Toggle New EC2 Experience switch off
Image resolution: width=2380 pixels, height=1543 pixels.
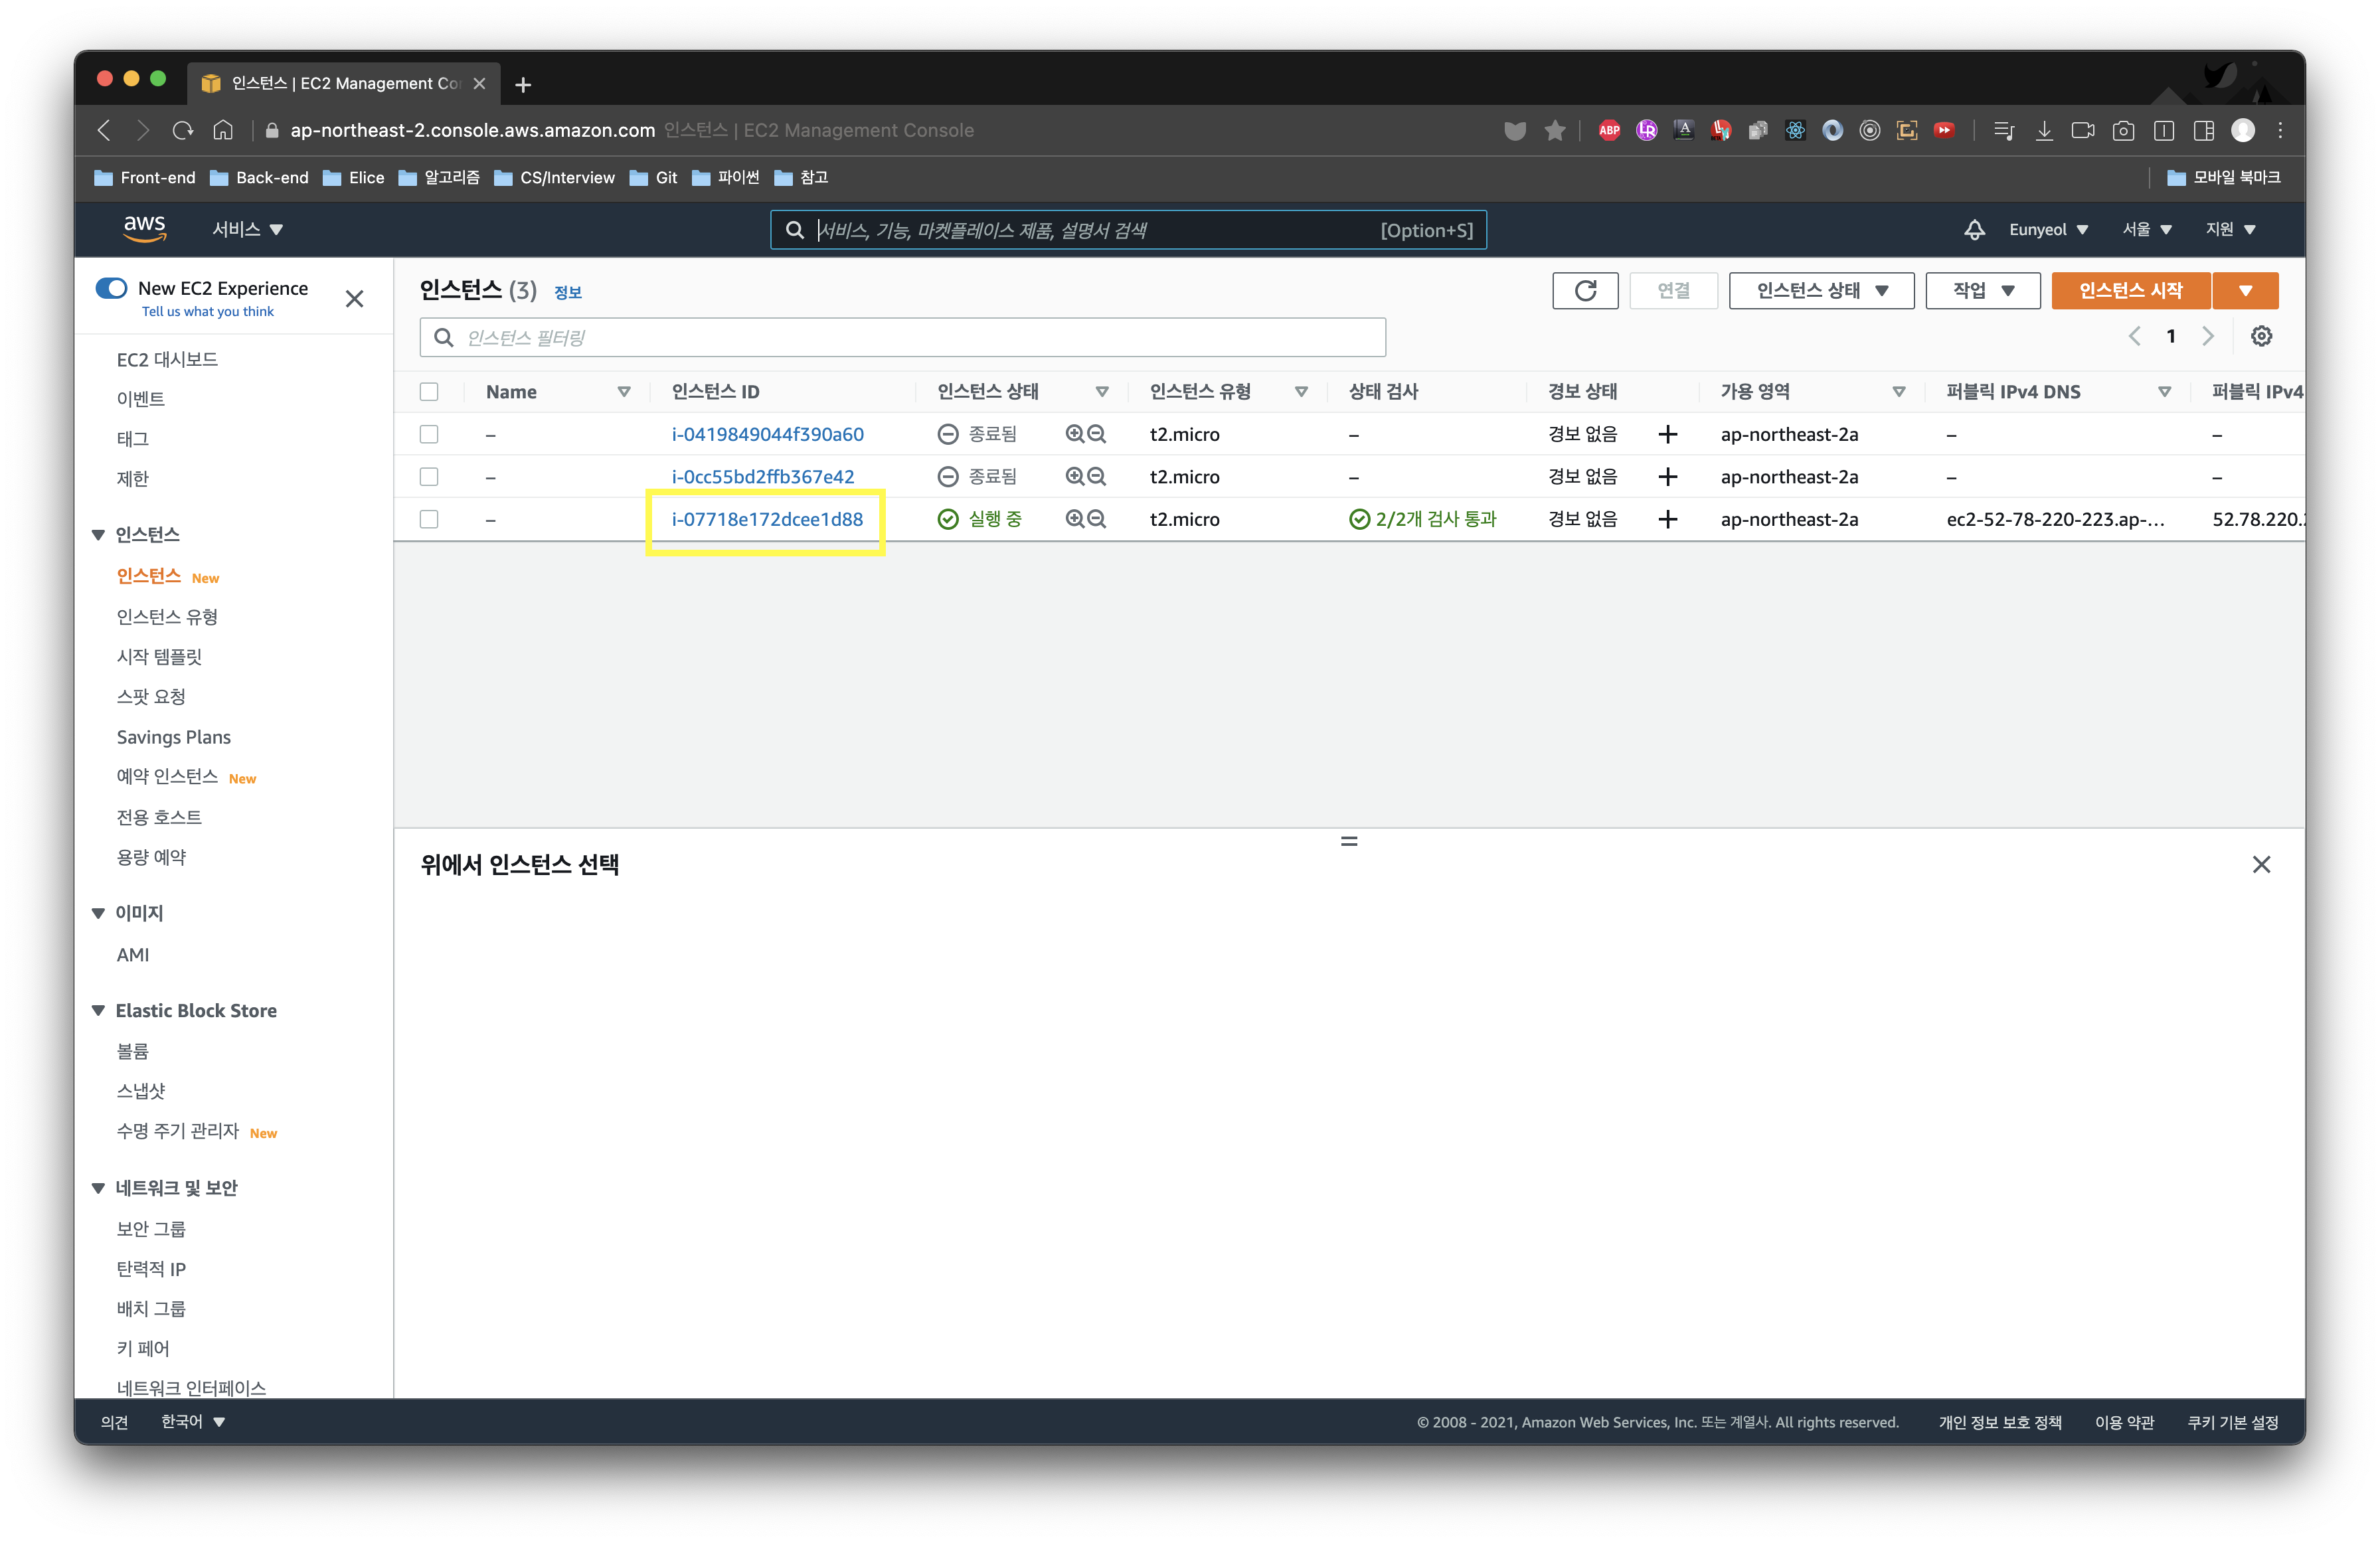111,288
